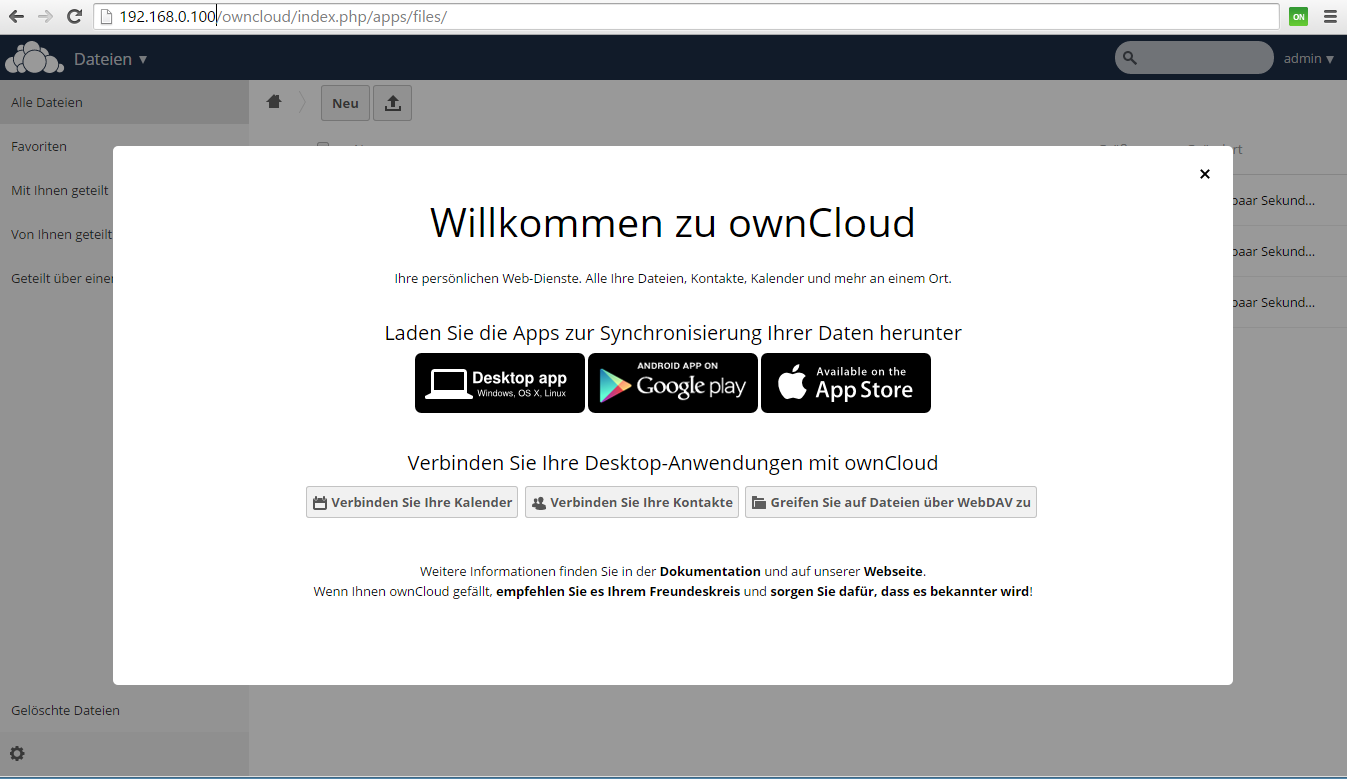Viewport: 1347px width, 779px height.
Task: Click empfehlen Sie es Ihrem Freundeskreis link
Action: pos(618,591)
